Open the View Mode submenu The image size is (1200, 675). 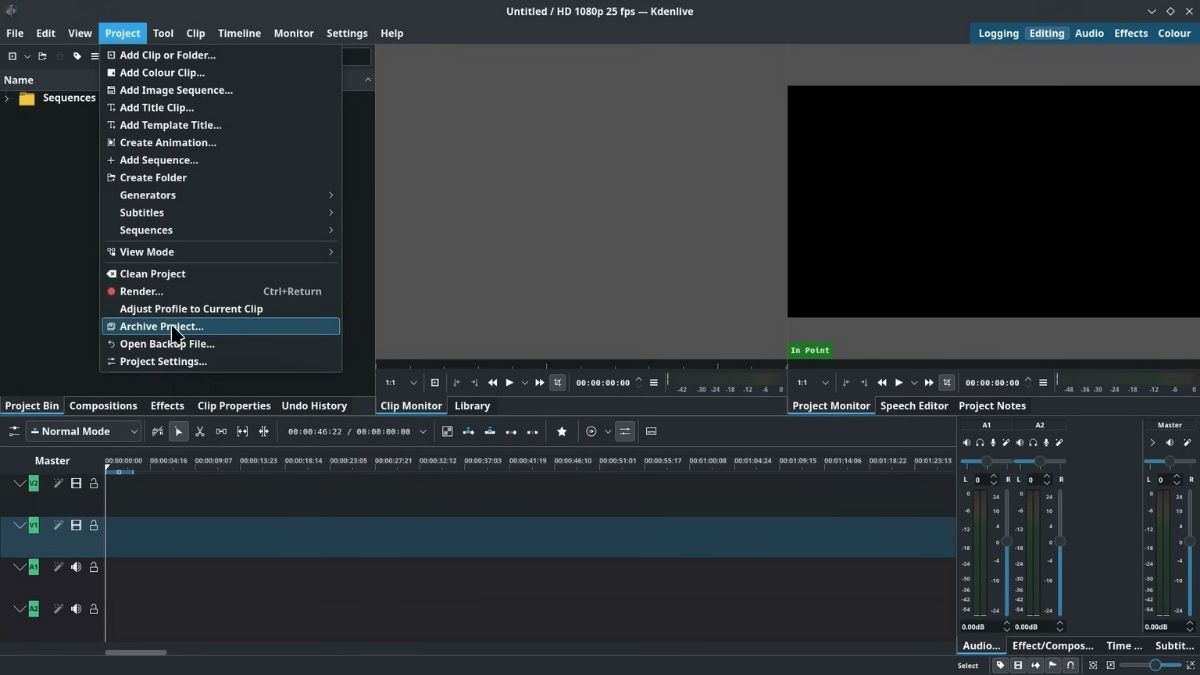(x=221, y=252)
